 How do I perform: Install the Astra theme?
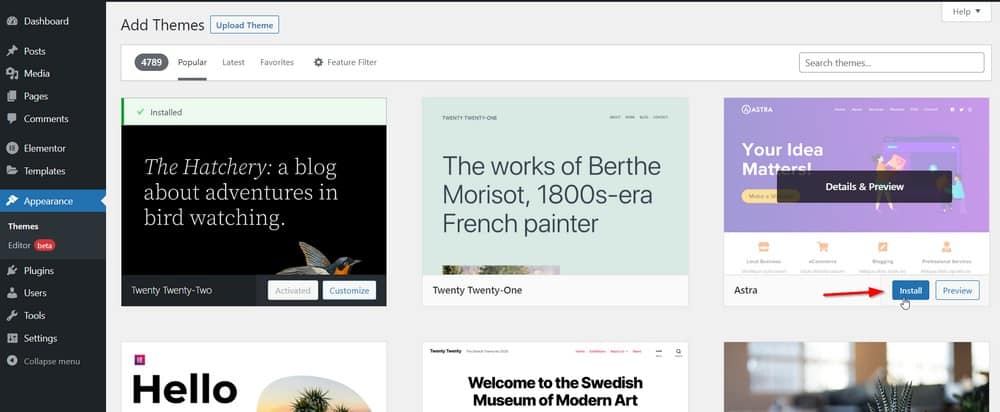click(910, 290)
